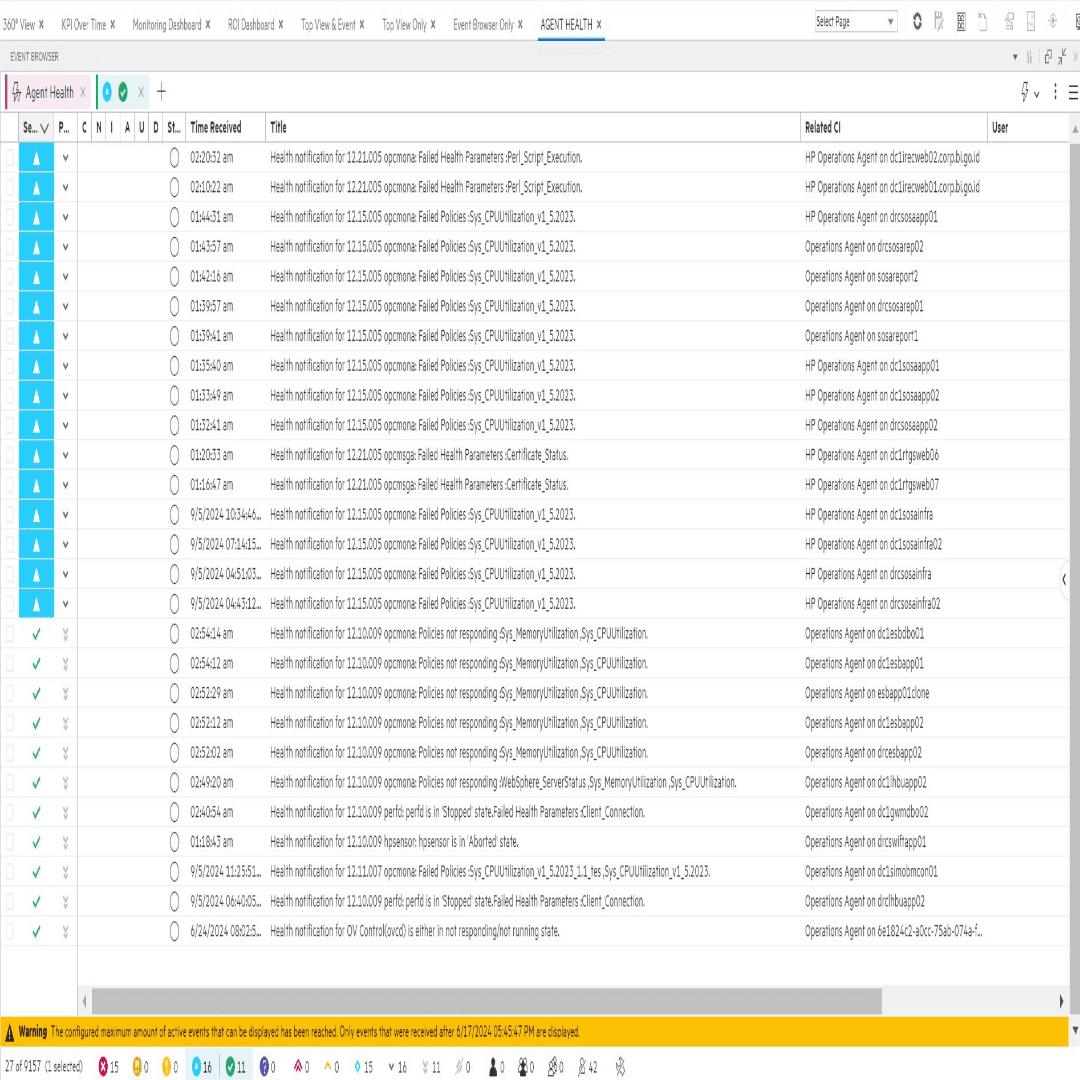Expand priority chevron on 01:44:31 am event

(x=65, y=217)
